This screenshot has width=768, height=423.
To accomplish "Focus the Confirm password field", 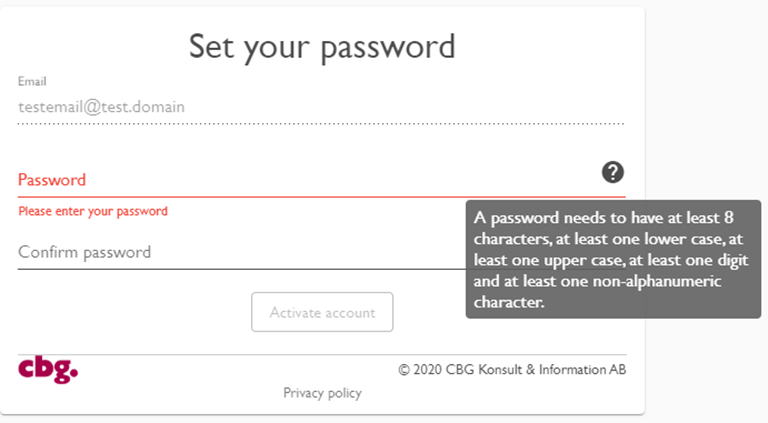I will click(241, 252).
